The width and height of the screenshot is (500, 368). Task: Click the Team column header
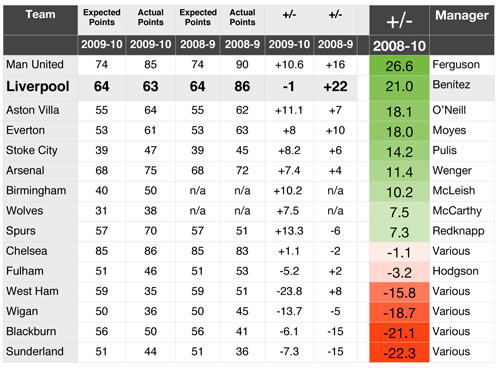pos(40,15)
